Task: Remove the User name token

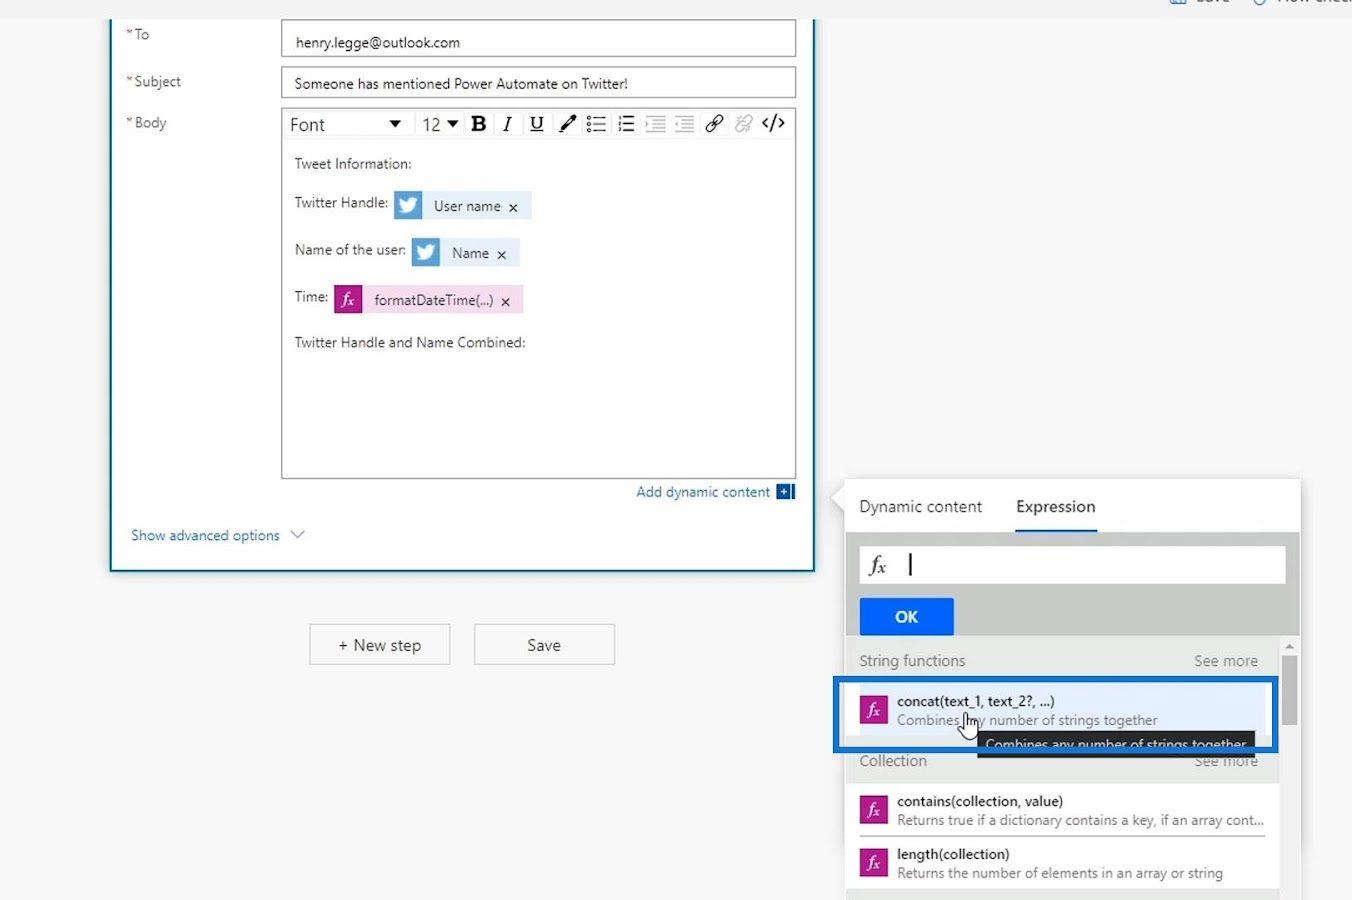Action: [513, 208]
